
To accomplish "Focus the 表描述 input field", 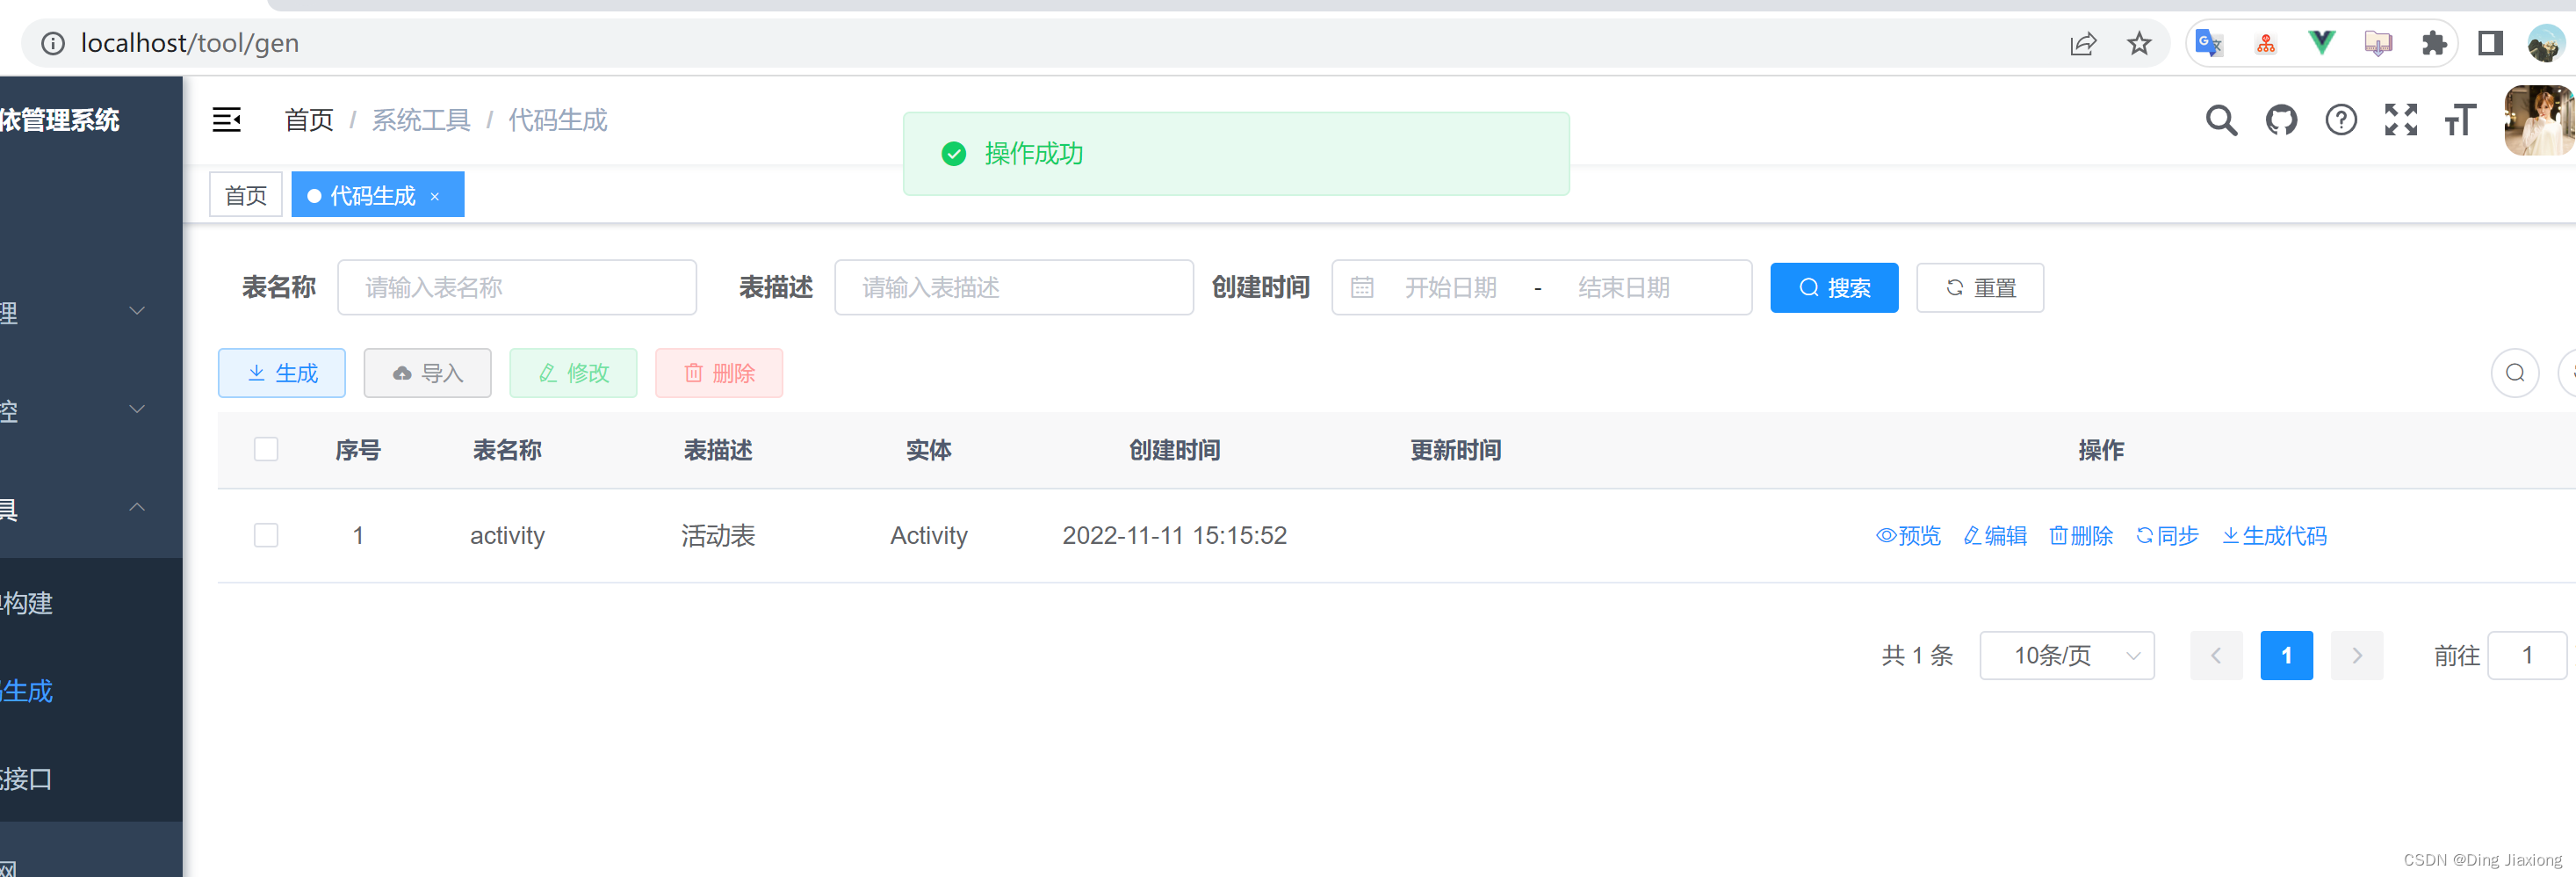I will [1014, 288].
